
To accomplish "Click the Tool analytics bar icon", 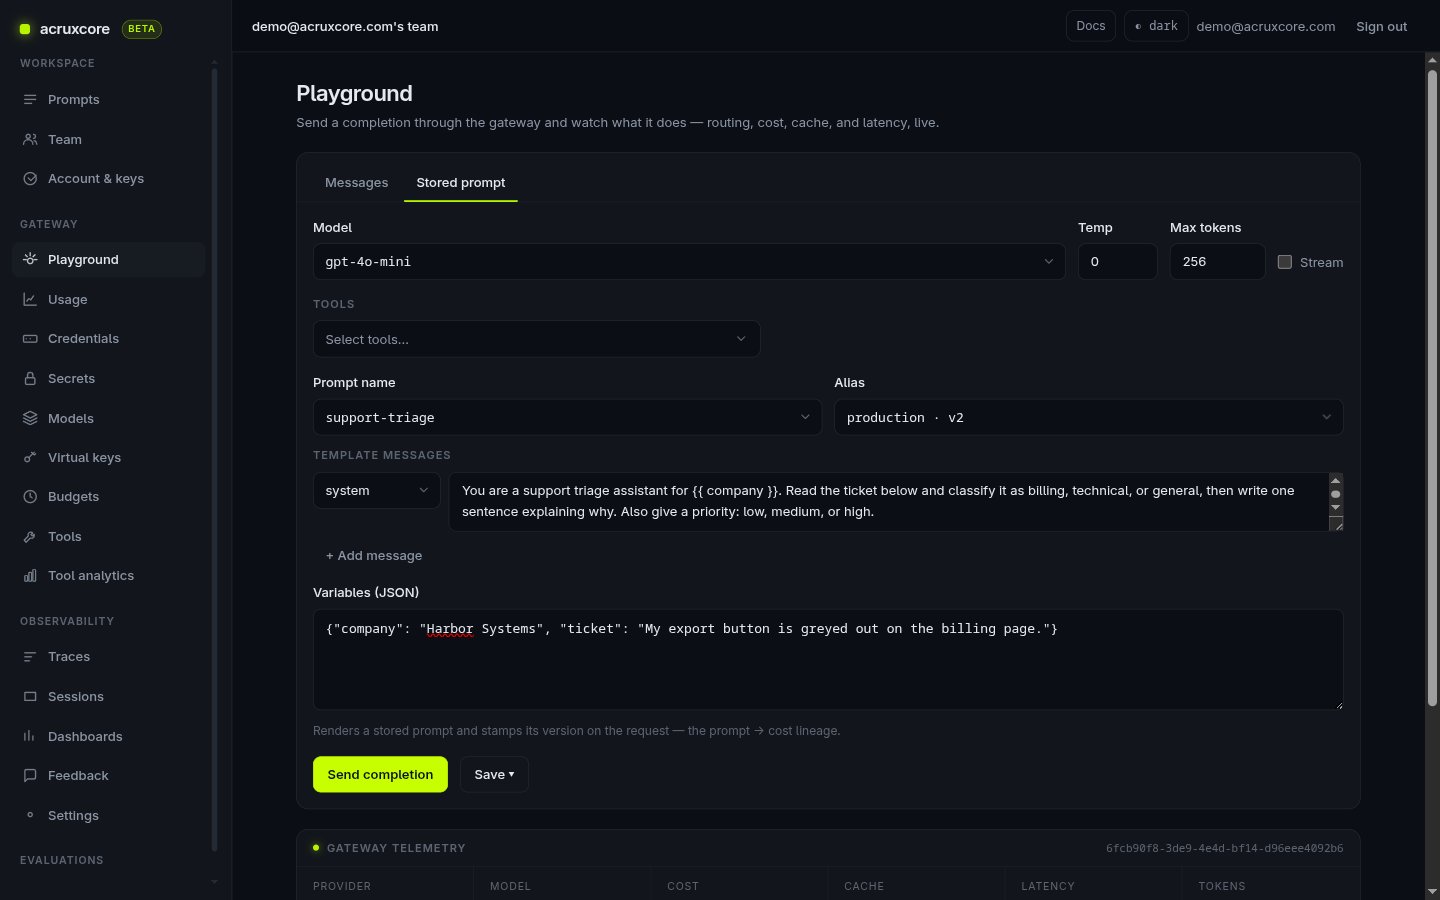I will coord(30,575).
